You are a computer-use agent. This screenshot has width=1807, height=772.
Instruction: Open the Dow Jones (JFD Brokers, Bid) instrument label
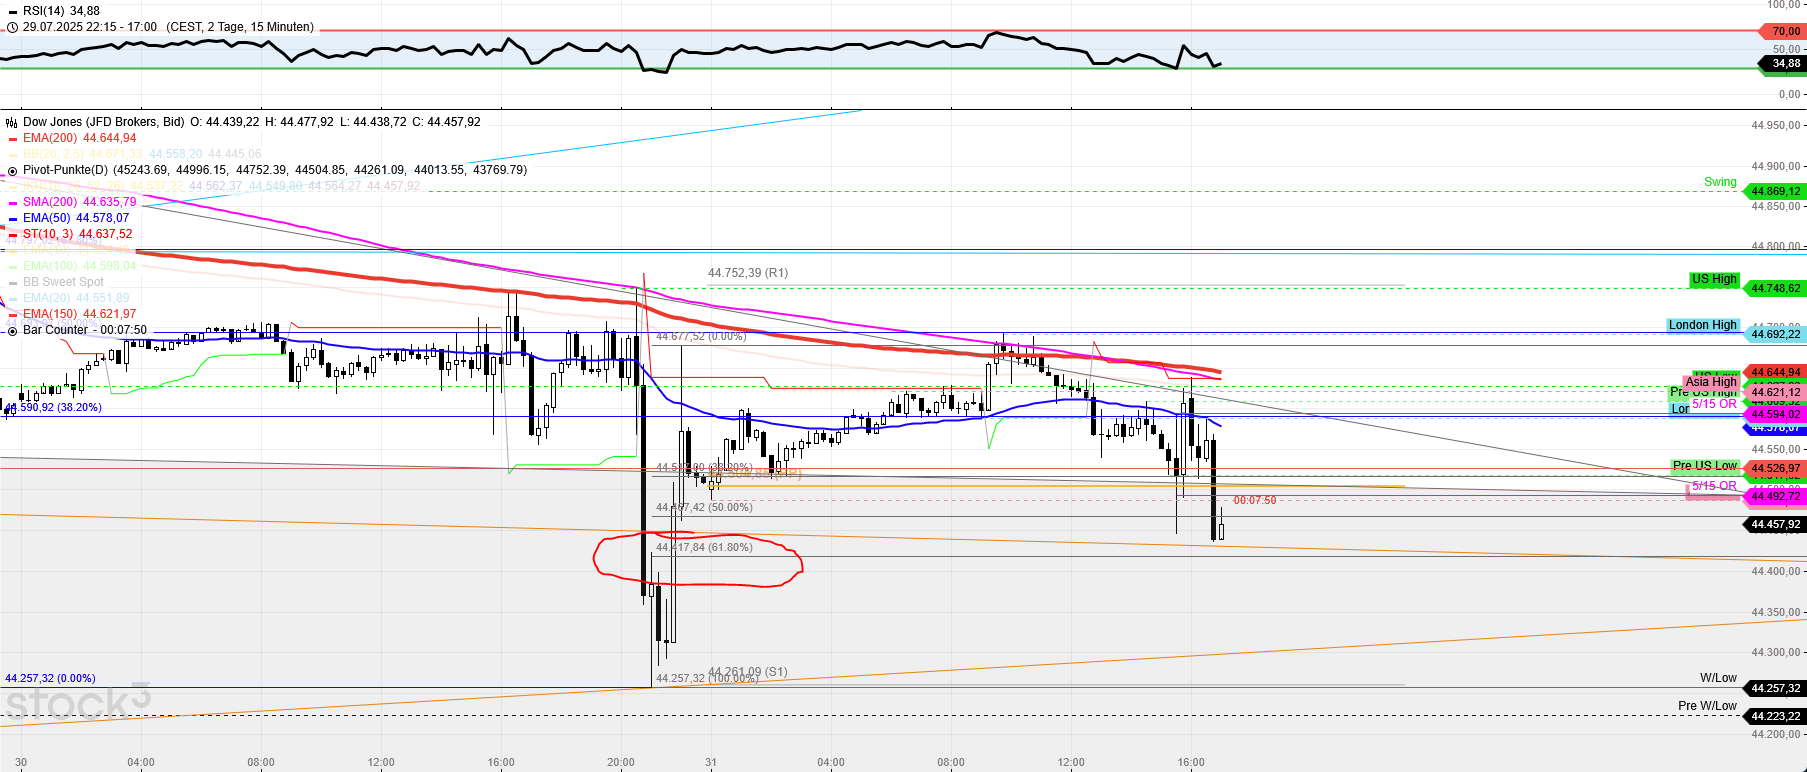coord(103,122)
